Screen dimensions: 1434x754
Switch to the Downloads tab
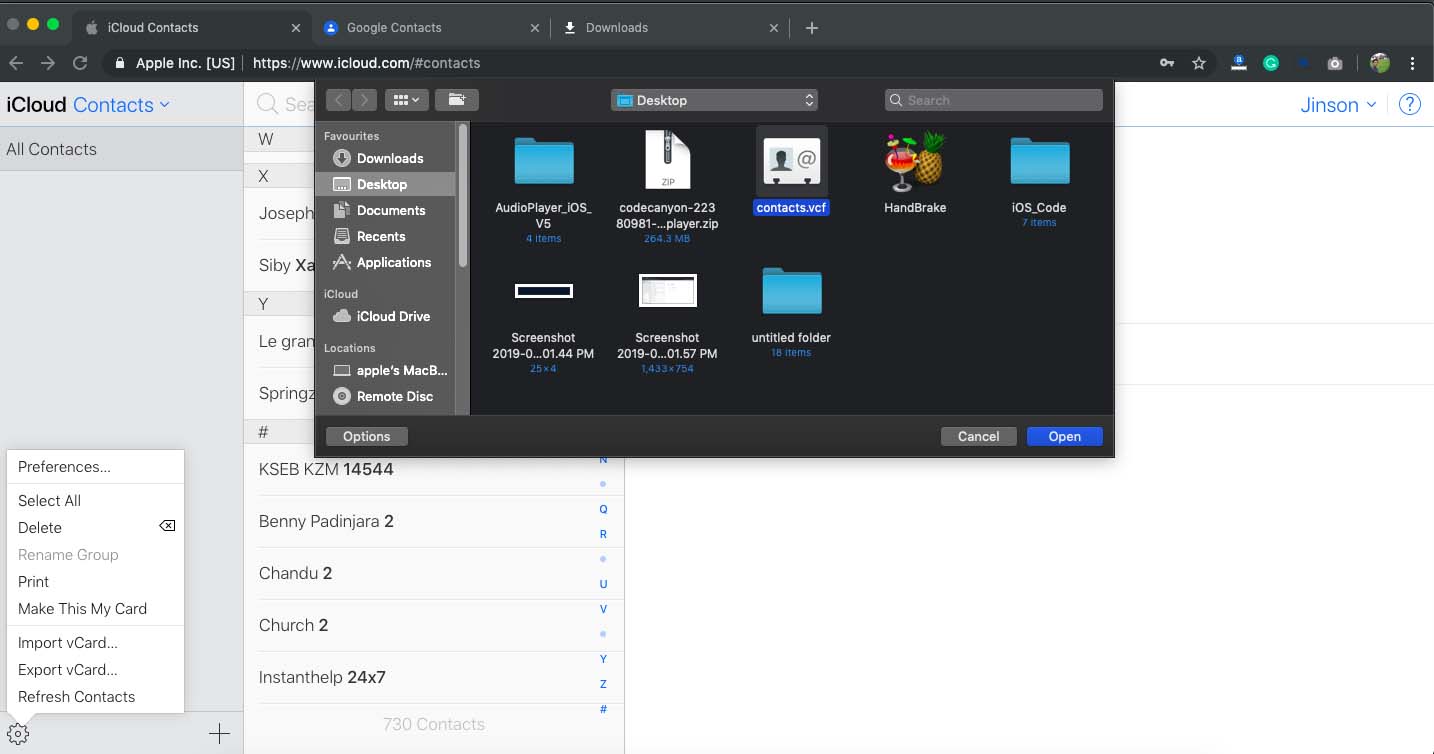pos(670,28)
